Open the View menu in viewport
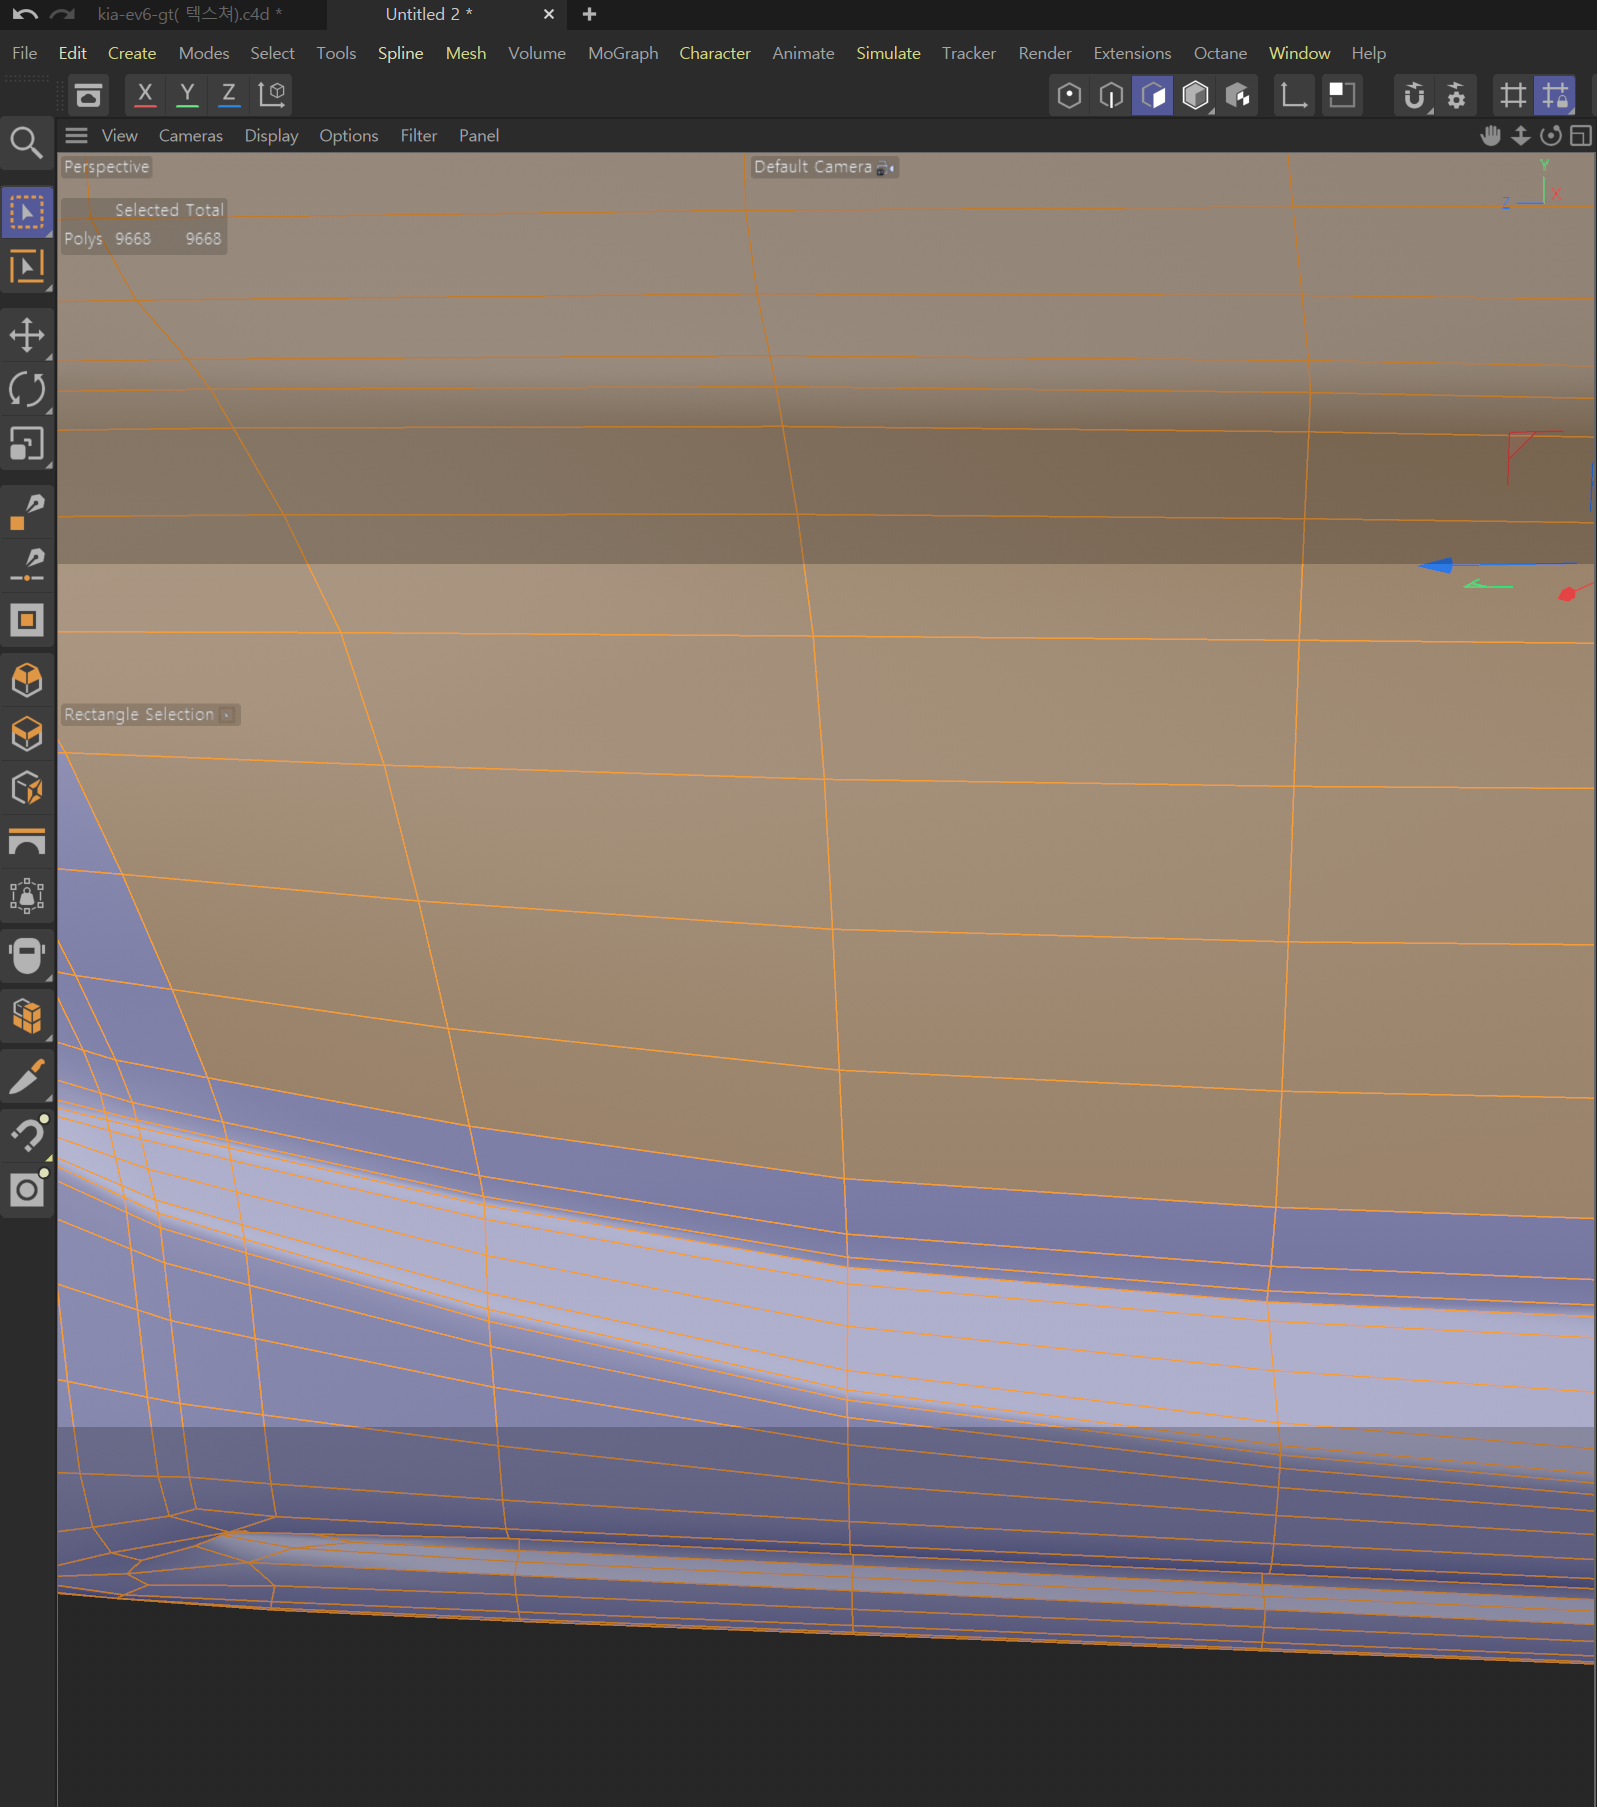Viewport: 1597px width, 1807px height. point(119,136)
